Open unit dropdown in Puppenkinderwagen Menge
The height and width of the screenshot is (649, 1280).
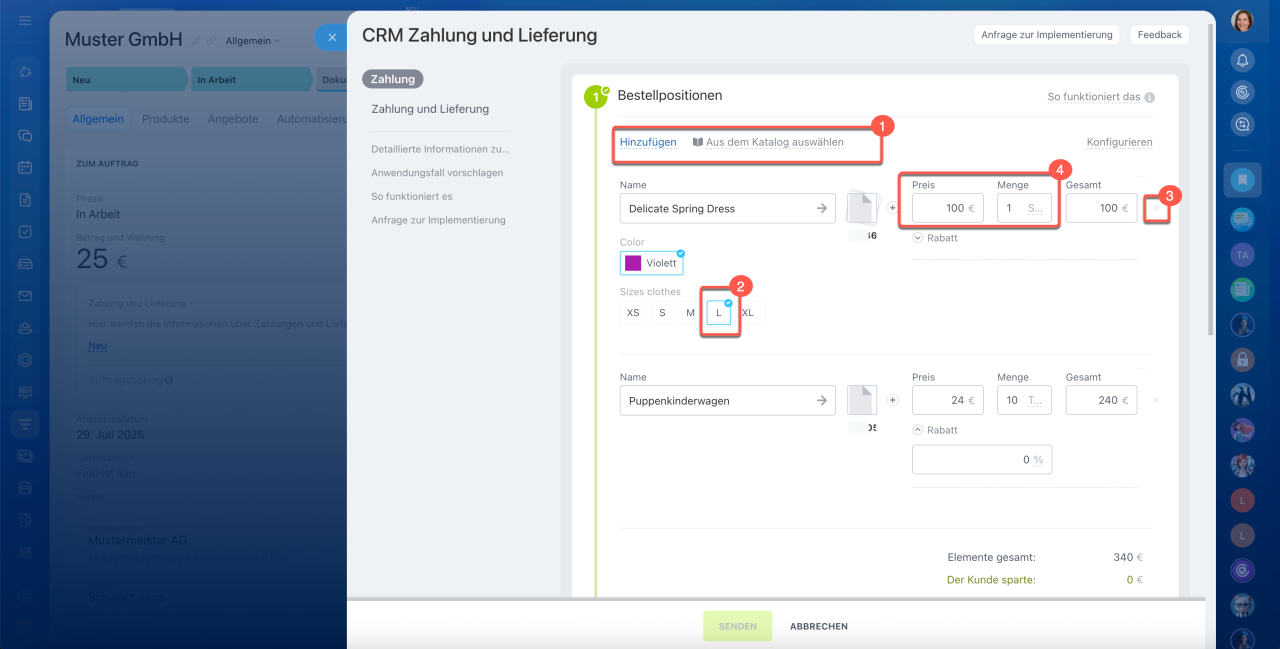point(1036,400)
